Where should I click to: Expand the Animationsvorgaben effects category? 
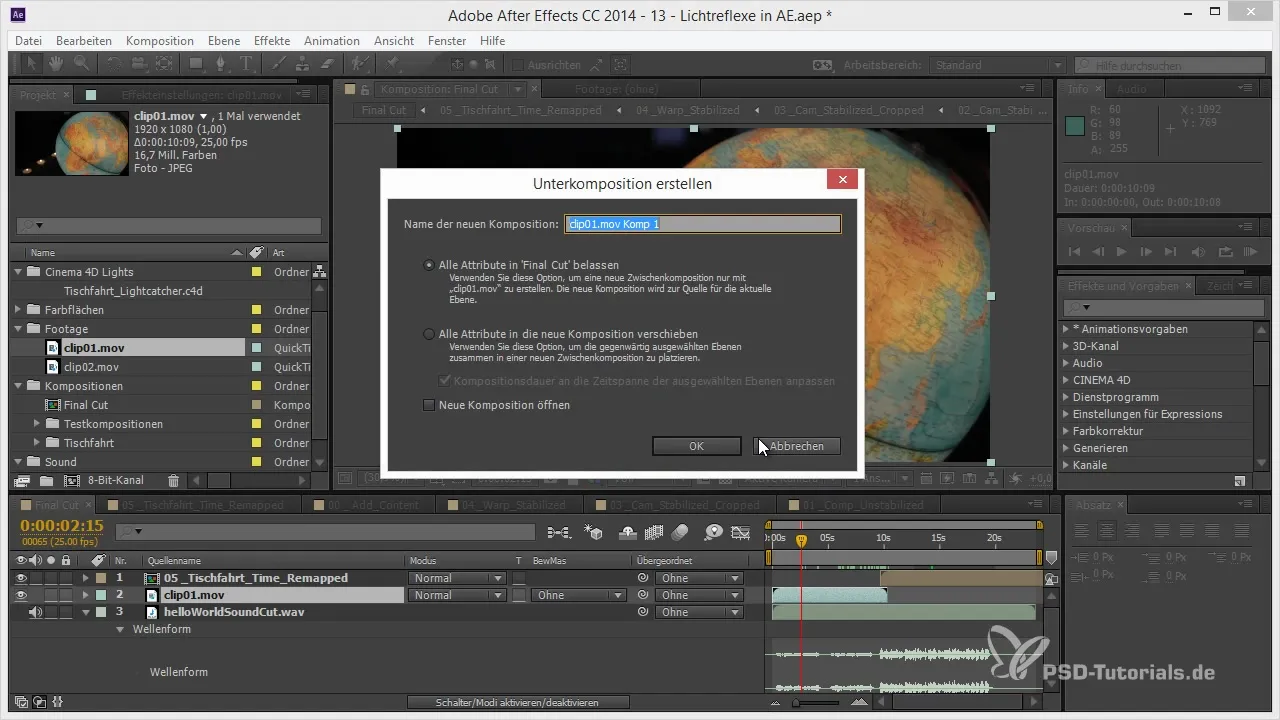1066,329
